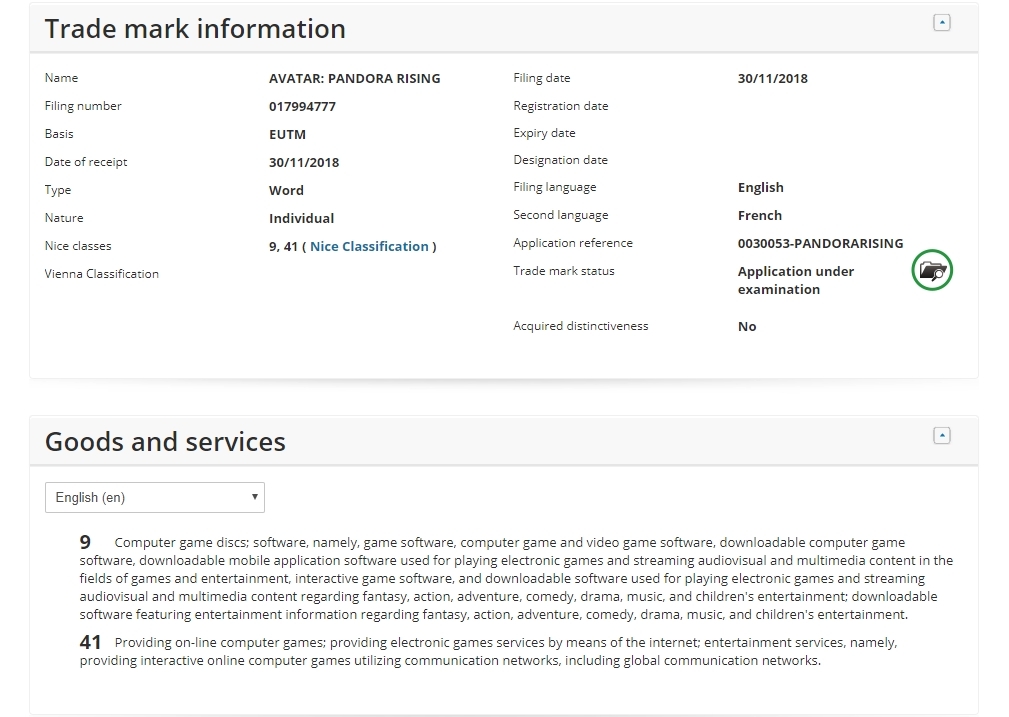Open the Nice Classification link

(369, 246)
